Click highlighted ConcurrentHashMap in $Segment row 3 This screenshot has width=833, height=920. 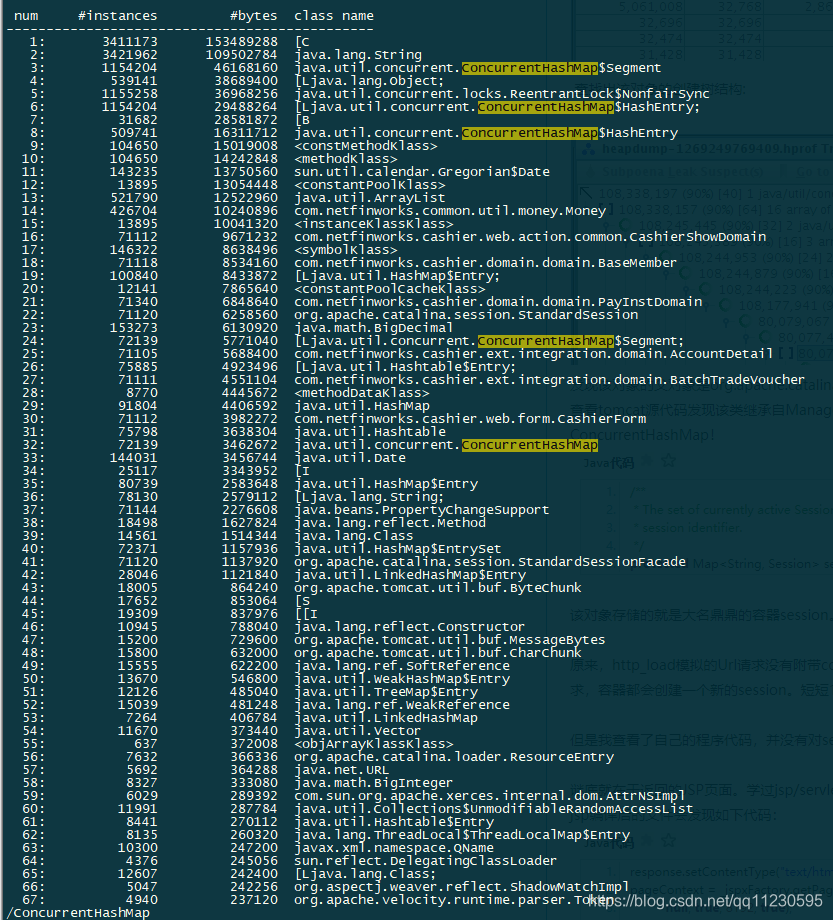tap(530, 68)
